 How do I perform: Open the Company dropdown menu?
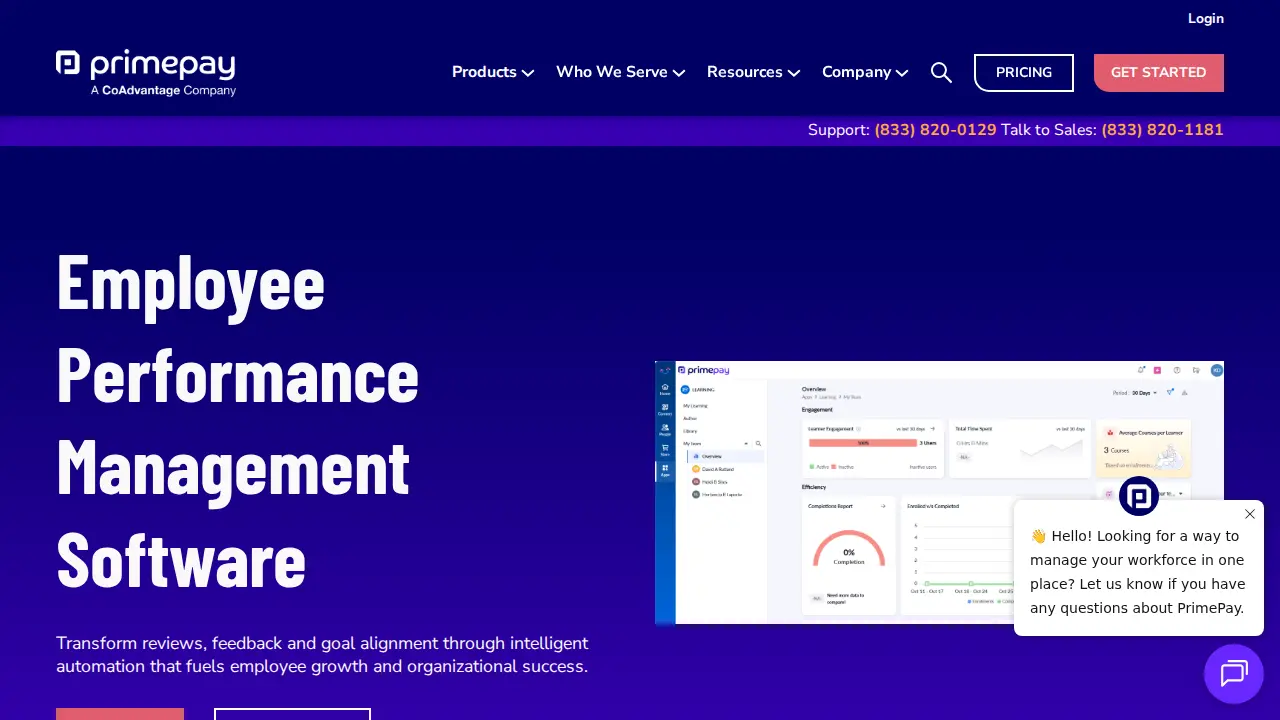coord(865,72)
